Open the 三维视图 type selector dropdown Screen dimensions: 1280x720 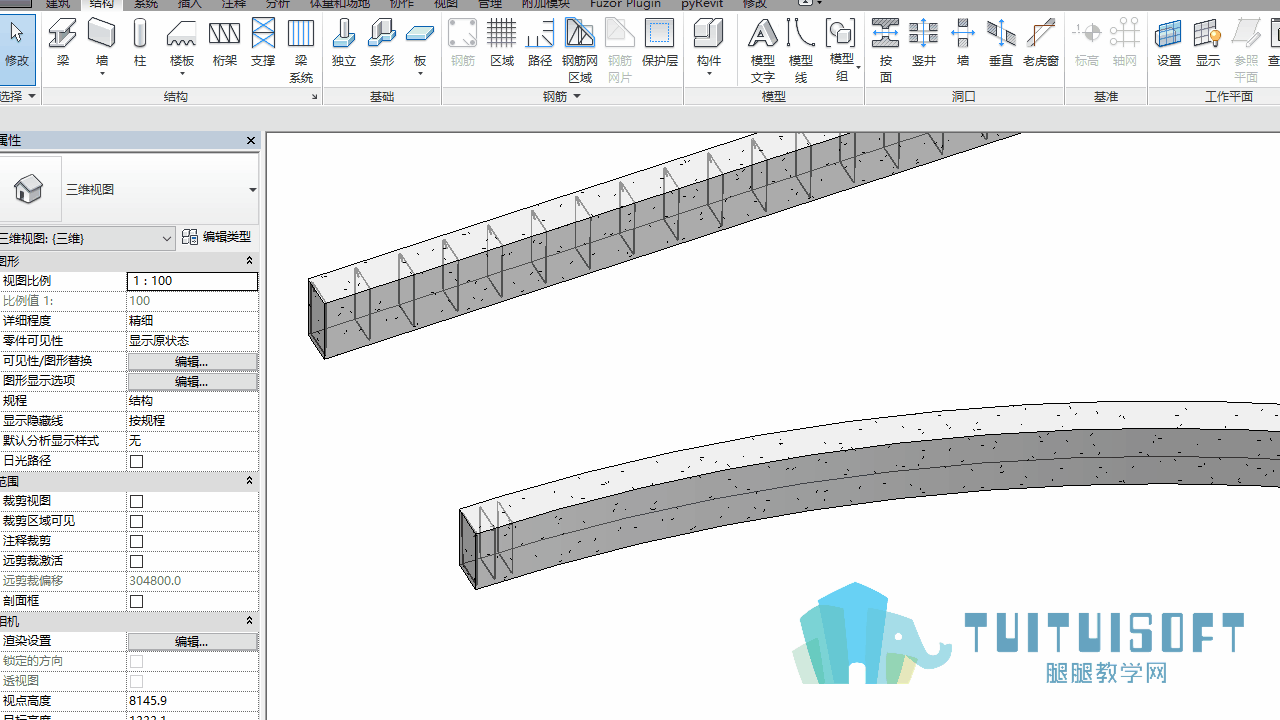coord(252,190)
